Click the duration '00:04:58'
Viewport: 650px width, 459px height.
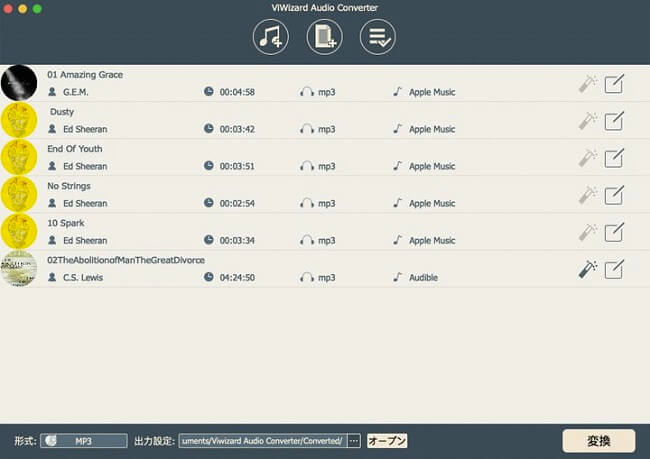point(237,92)
